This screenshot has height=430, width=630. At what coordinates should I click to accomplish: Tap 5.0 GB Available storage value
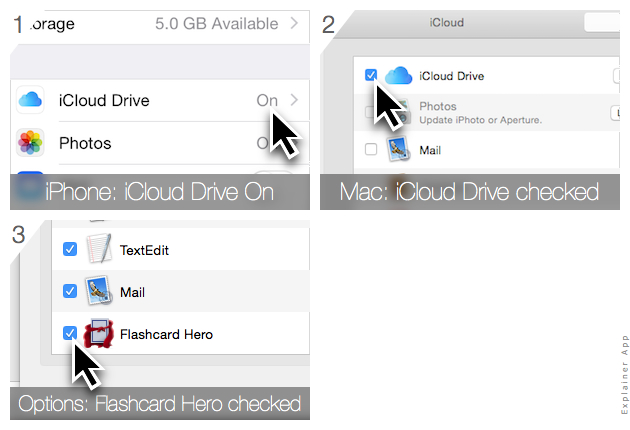coord(217,24)
